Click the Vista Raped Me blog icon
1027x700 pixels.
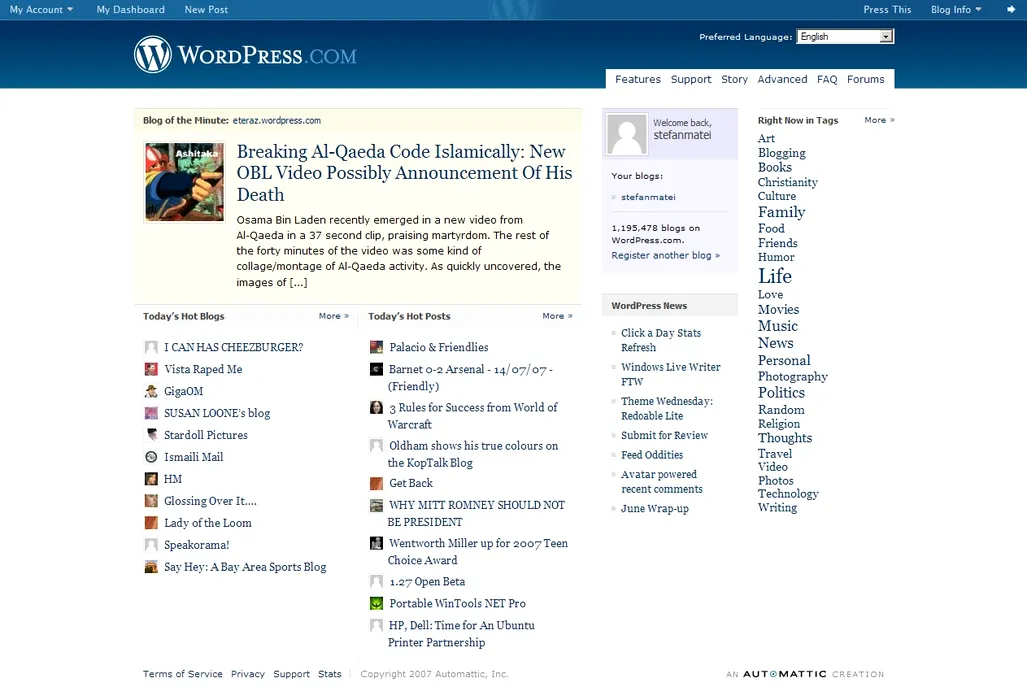coord(151,369)
